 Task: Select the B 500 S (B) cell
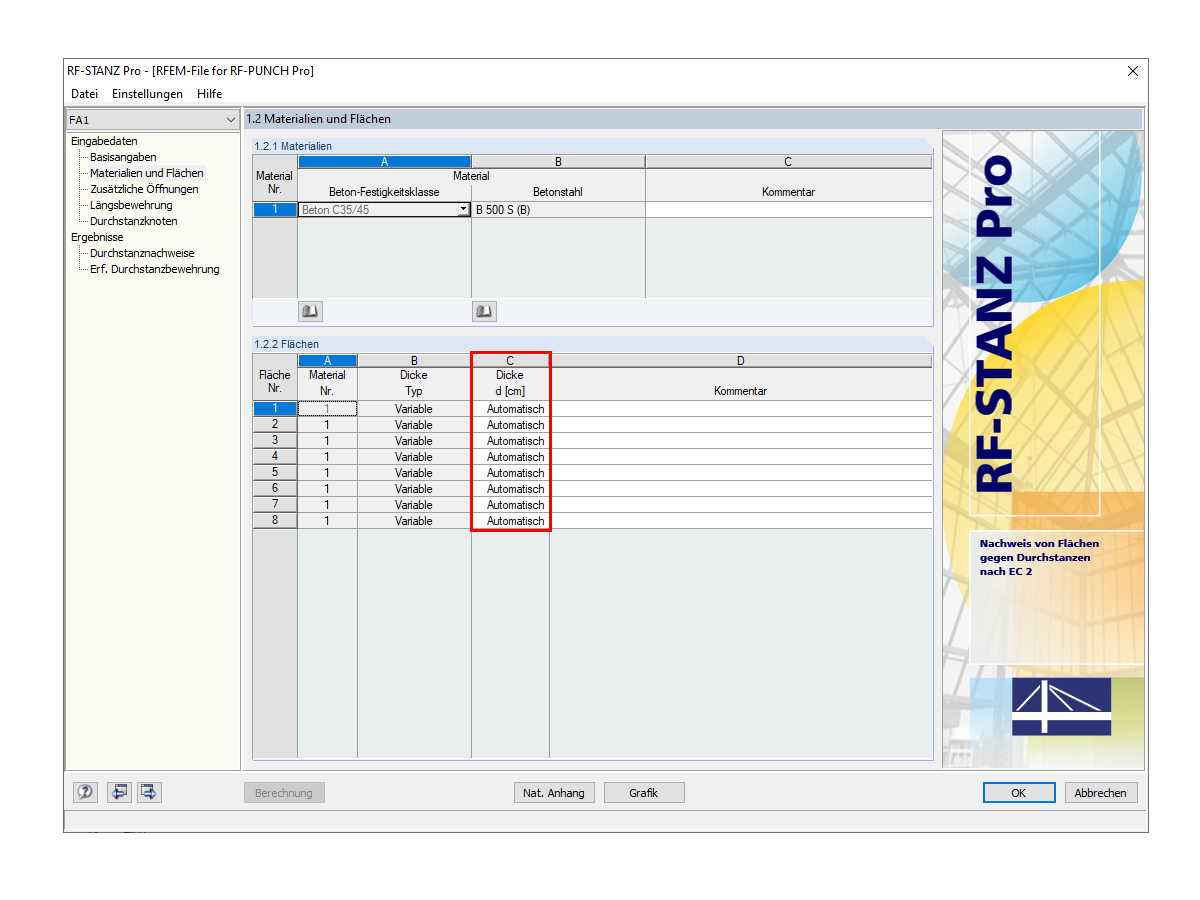pyautogui.click(x=558, y=210)
